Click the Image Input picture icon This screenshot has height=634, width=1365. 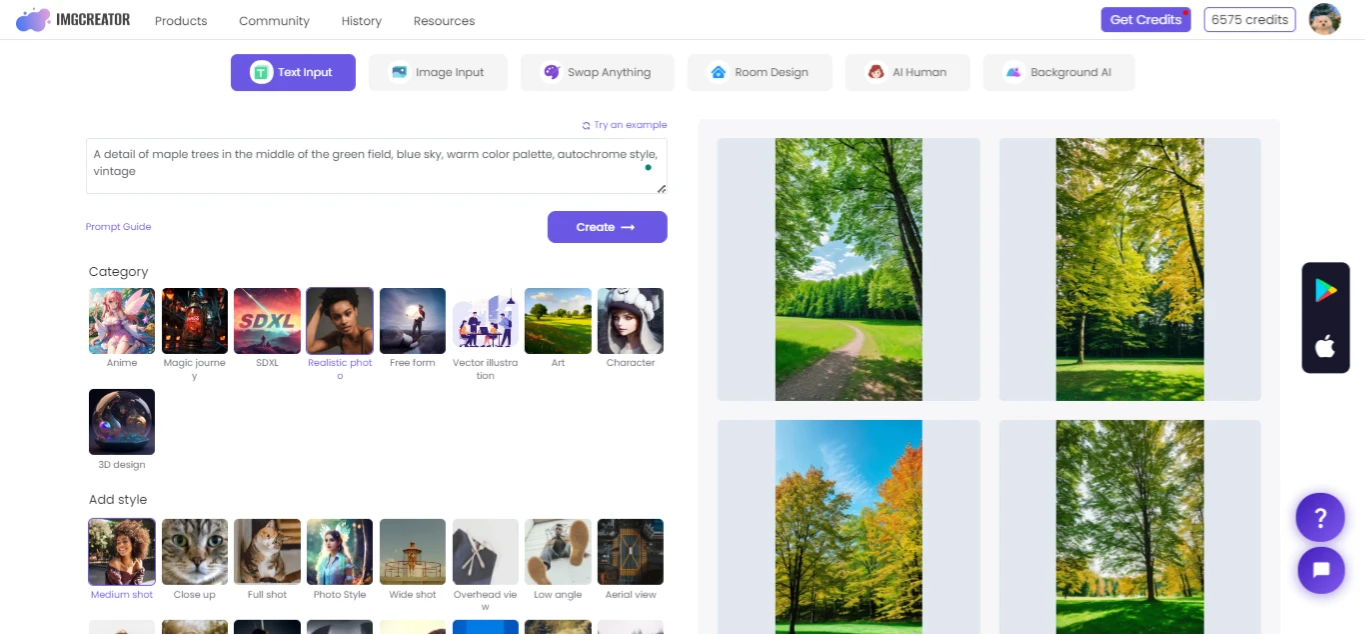pyautogui.click(x=399, y=72)
